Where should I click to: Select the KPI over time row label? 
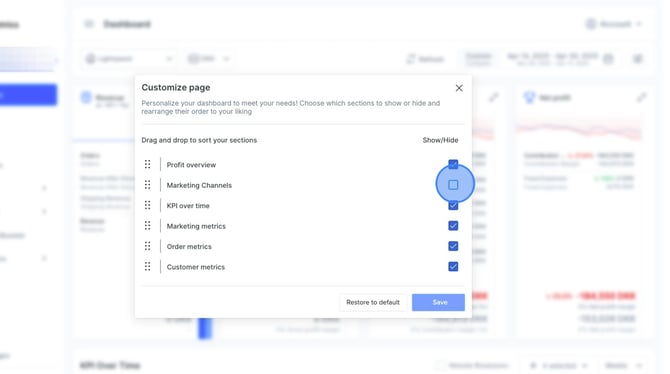click(188, 206)
